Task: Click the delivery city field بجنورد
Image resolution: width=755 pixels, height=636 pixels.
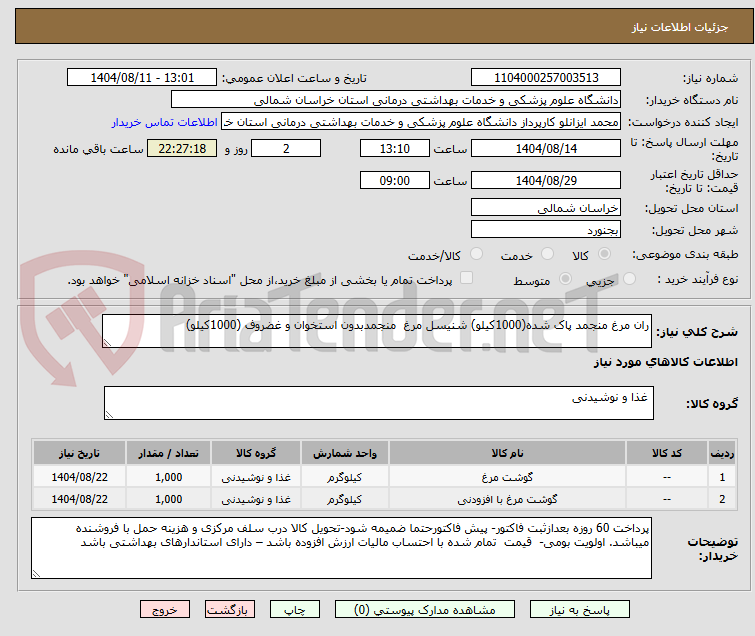Action: click(546, 230)
